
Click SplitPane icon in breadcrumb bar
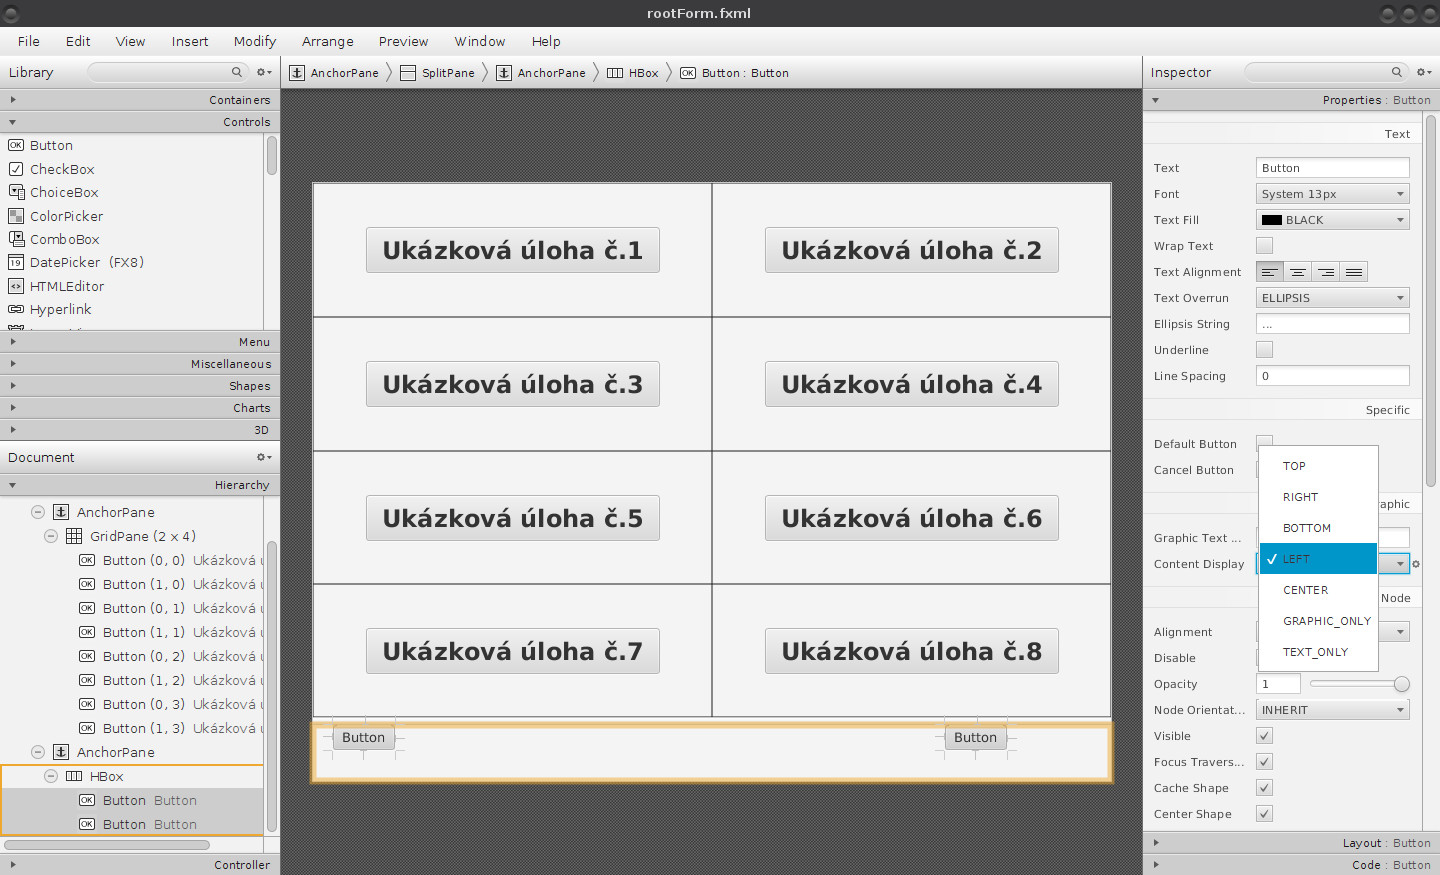(408, 73)
